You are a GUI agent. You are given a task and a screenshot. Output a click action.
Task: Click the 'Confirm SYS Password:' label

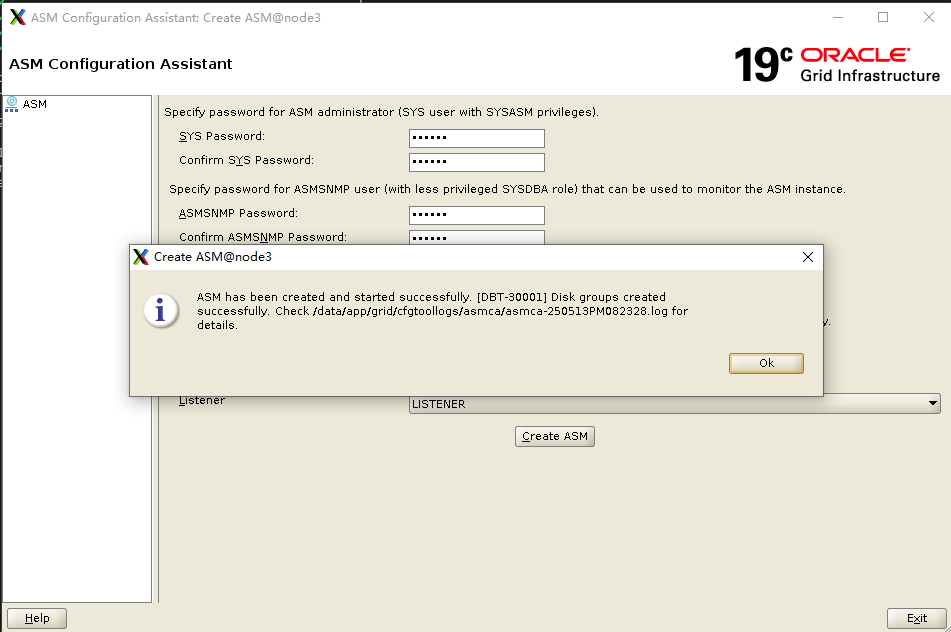[x=246, y=160]
